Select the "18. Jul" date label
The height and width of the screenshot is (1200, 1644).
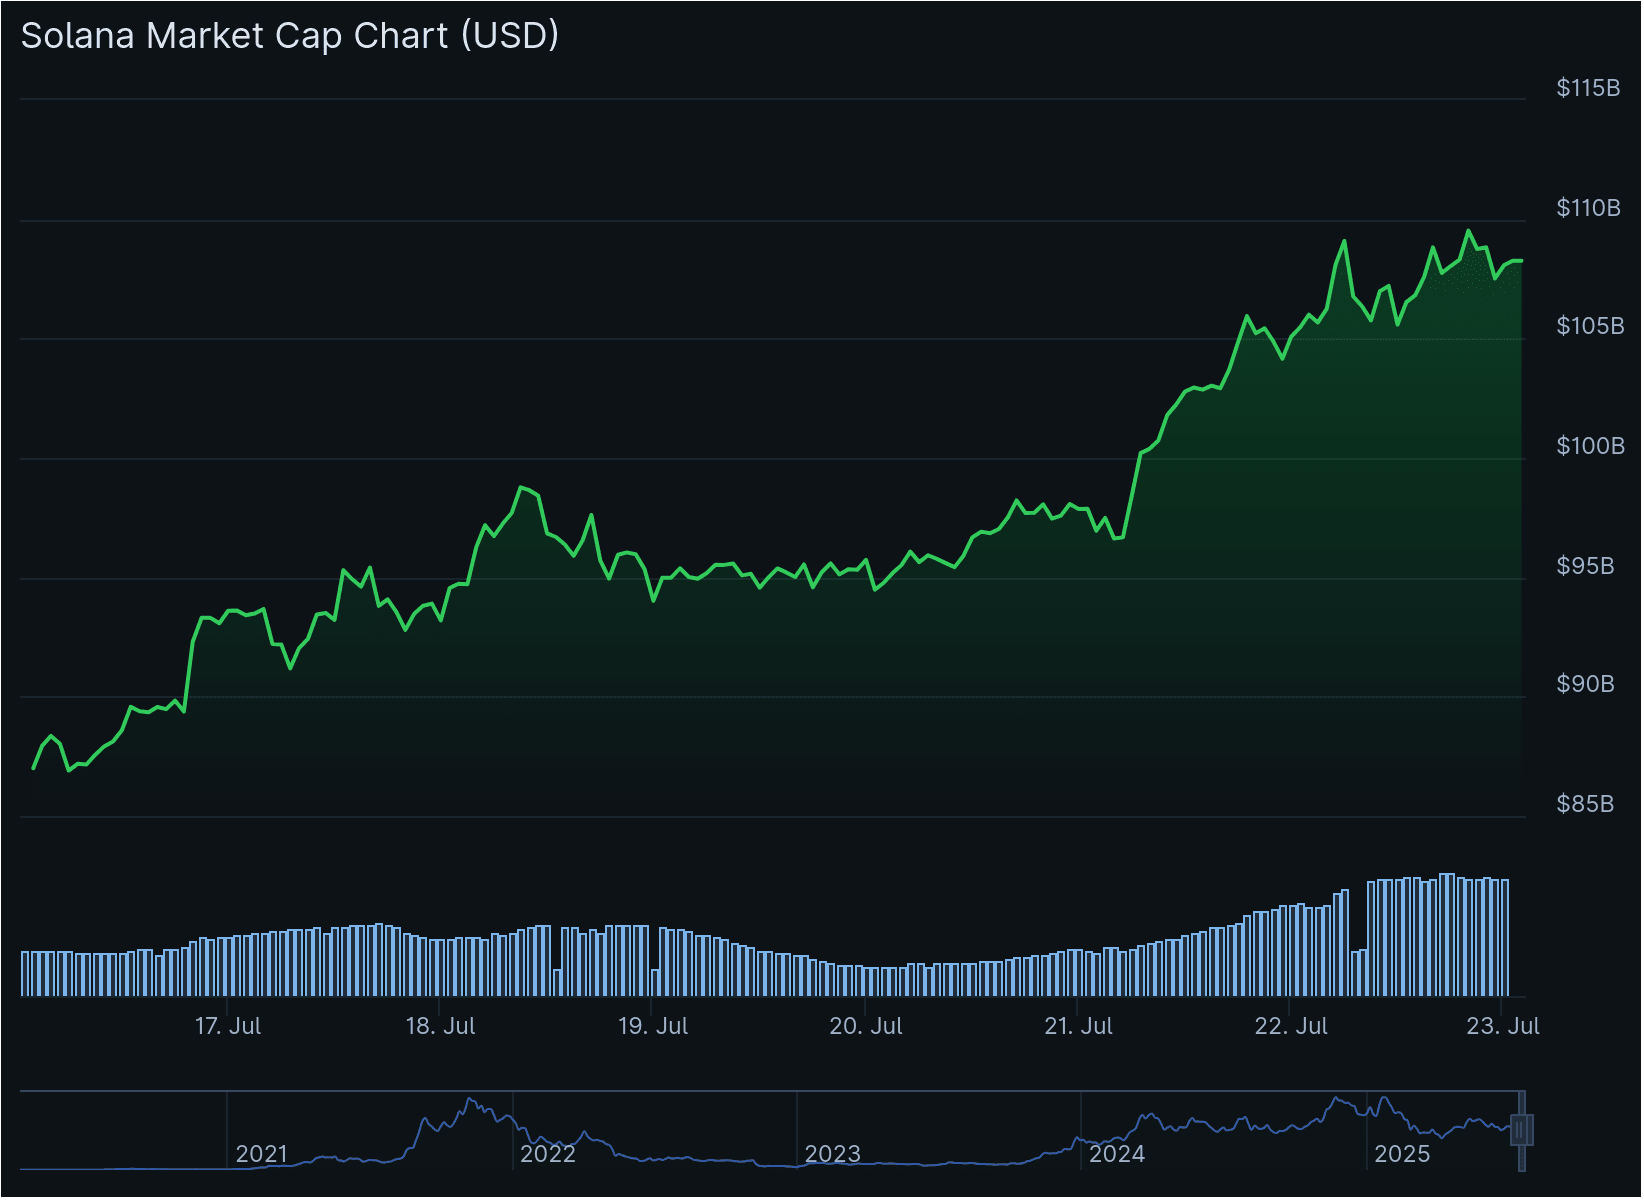pos(440,1026)
